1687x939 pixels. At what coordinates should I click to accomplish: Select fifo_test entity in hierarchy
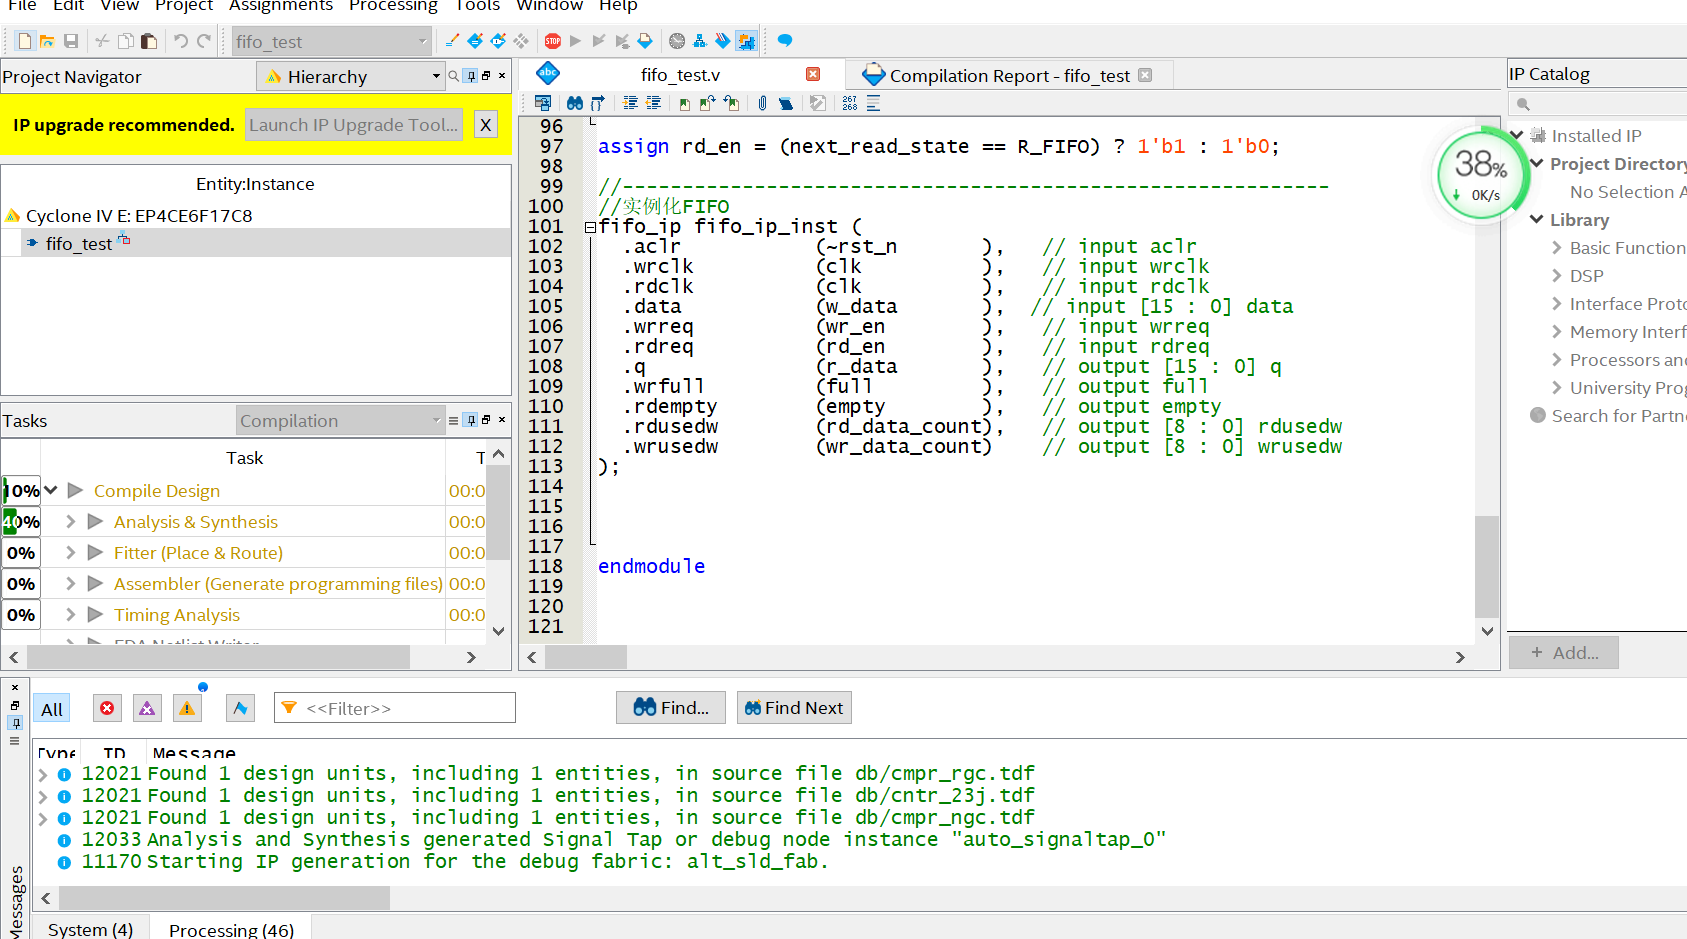[79, 244]
